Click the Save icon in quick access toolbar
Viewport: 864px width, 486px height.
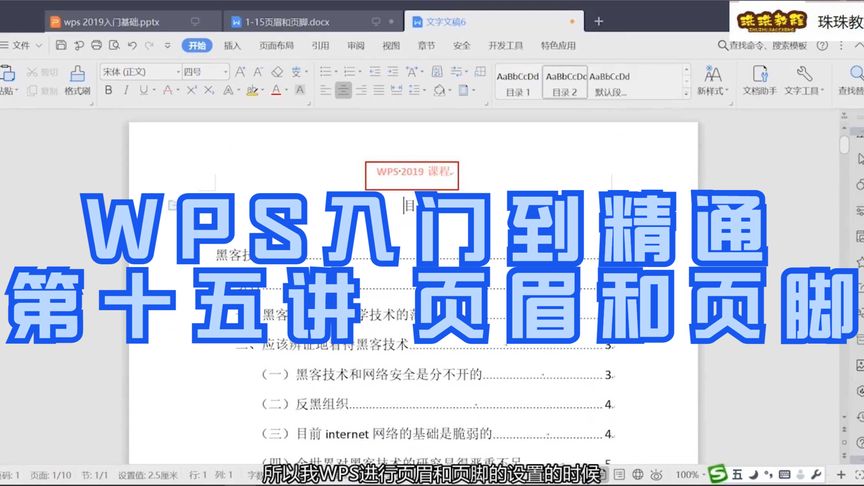click(x=62, y=45)
